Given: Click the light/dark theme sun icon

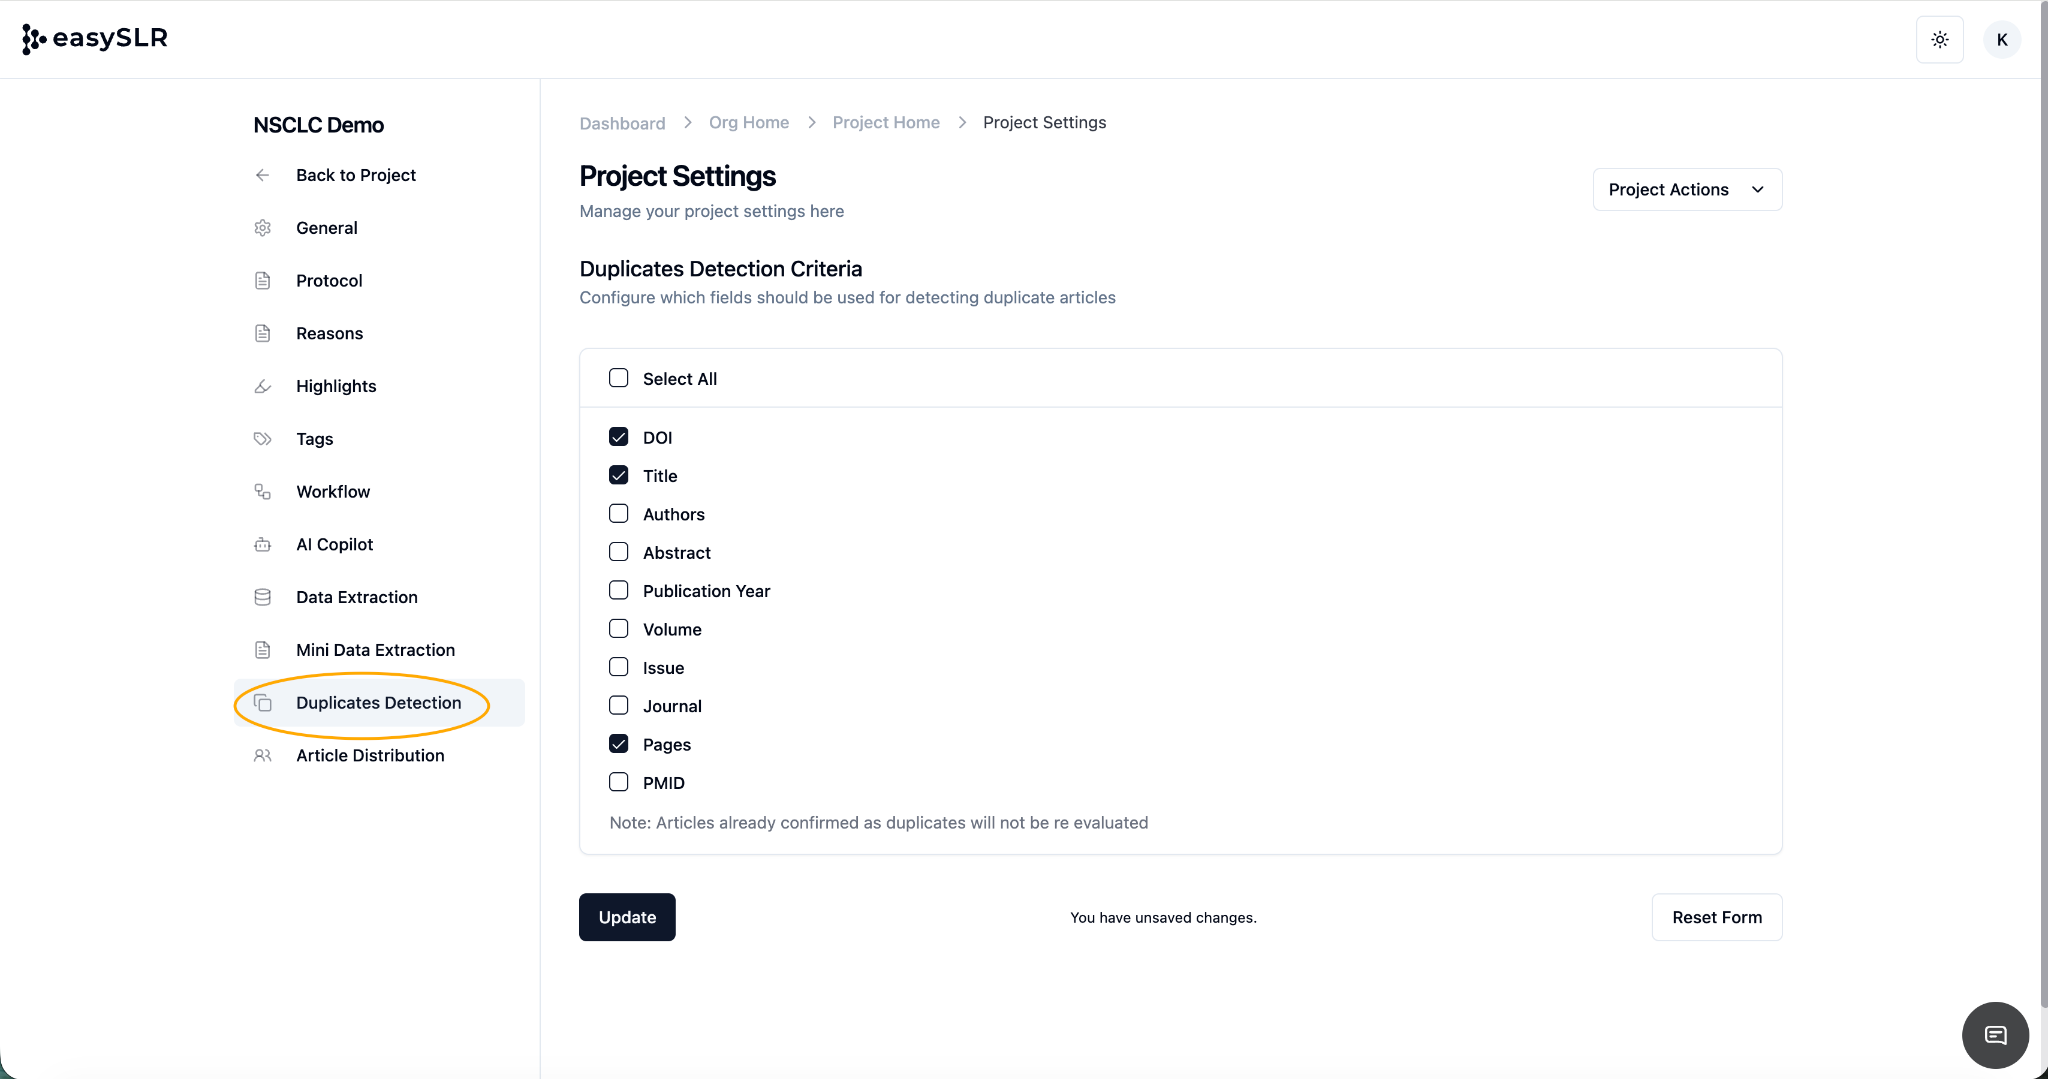Looking at the screenshot, I should point(1939,40).
